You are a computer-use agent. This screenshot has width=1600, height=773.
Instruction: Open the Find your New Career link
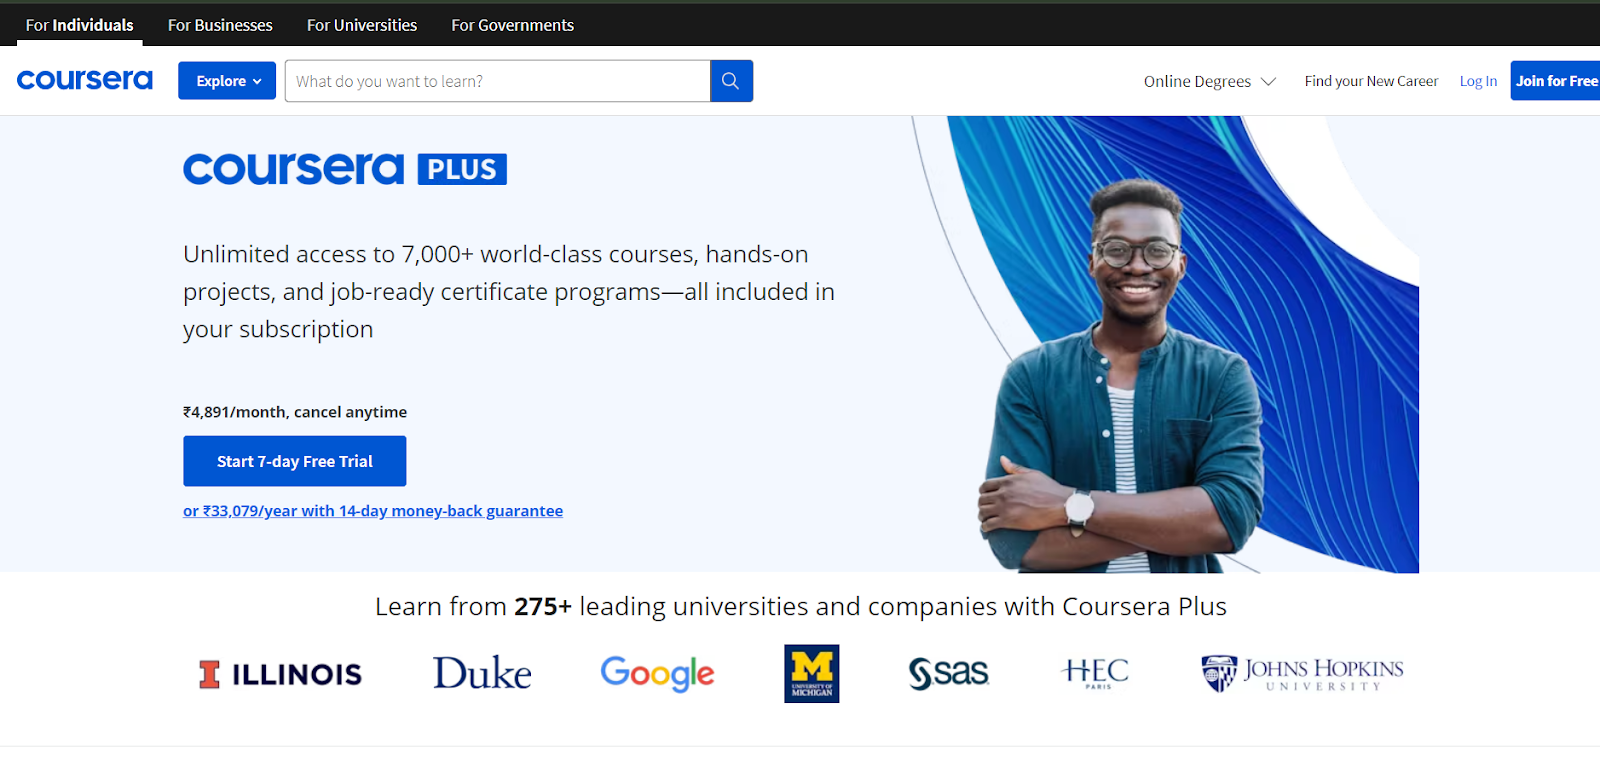click(x=1371, y=81)
